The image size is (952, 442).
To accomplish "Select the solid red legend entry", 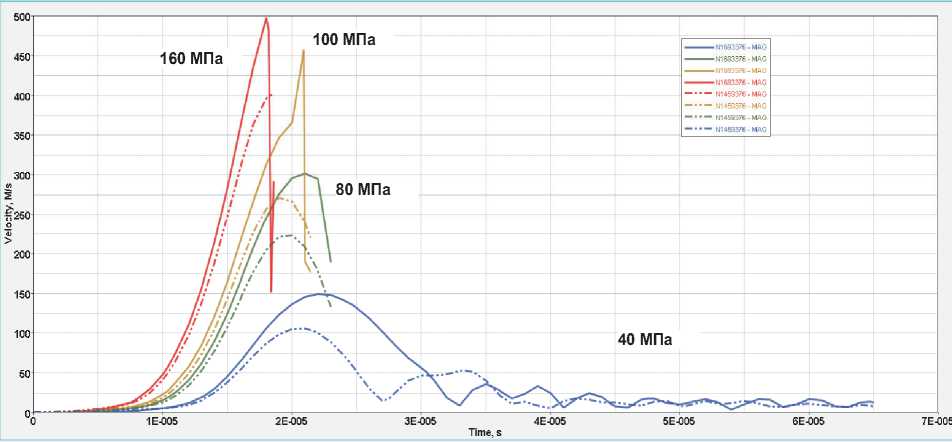I will [726, 82].
